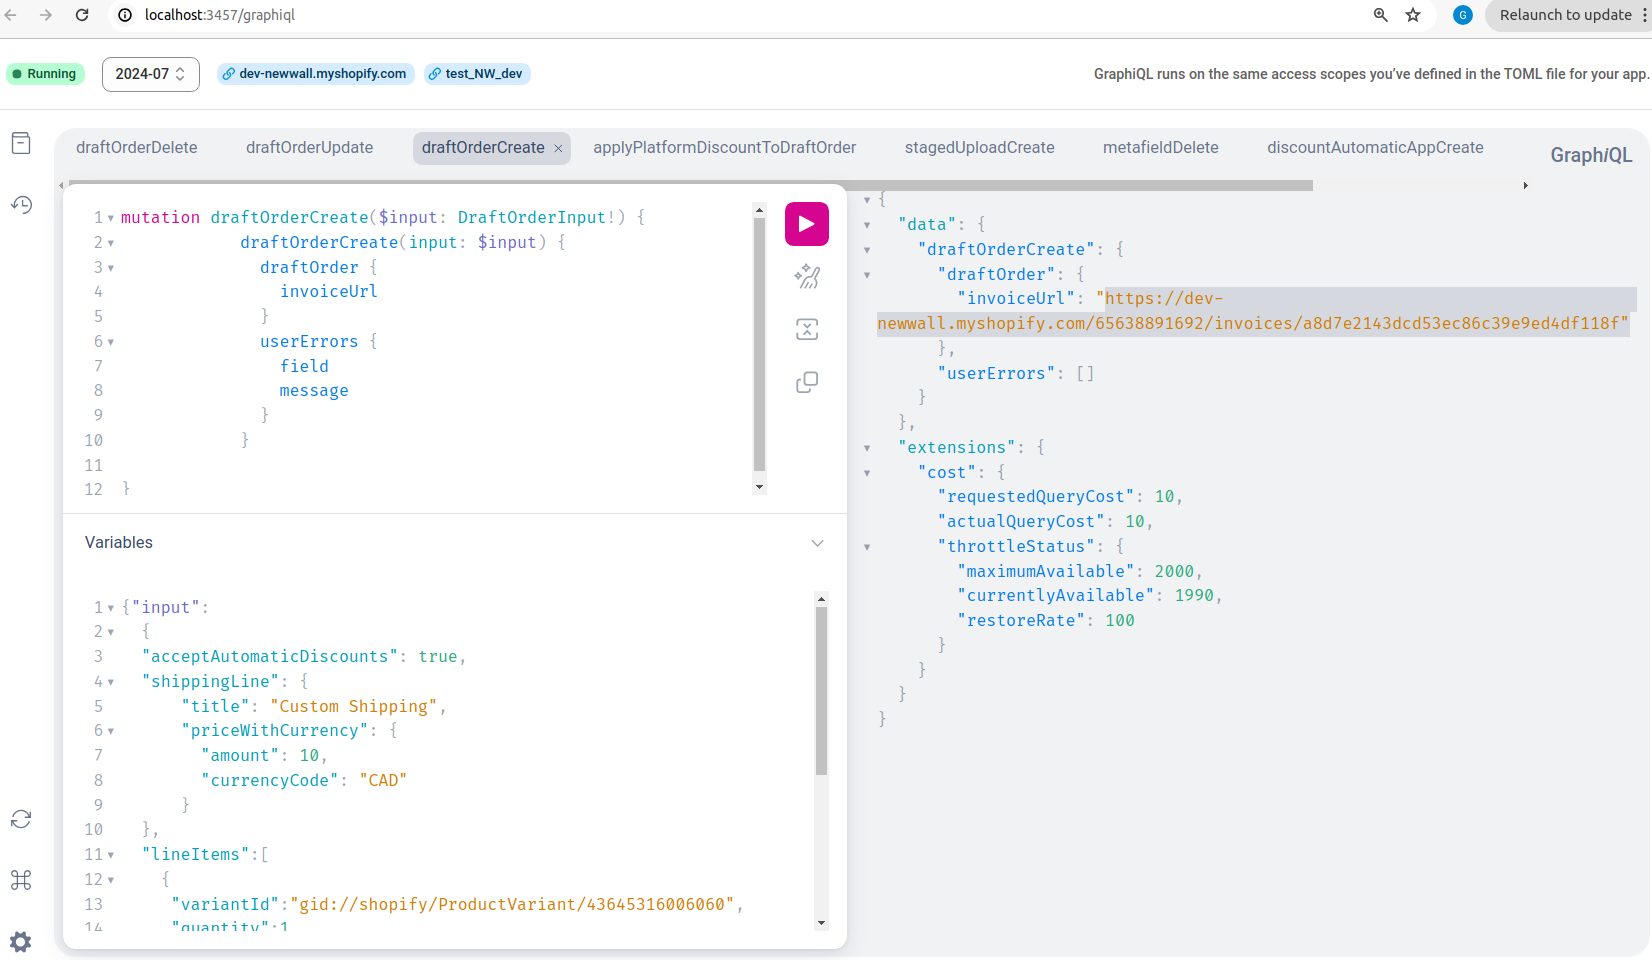The height and width of the screenshot is (960, 1652).
Task: Run the draftOrderCreate mutation with play button
Action: coord(806,224)
